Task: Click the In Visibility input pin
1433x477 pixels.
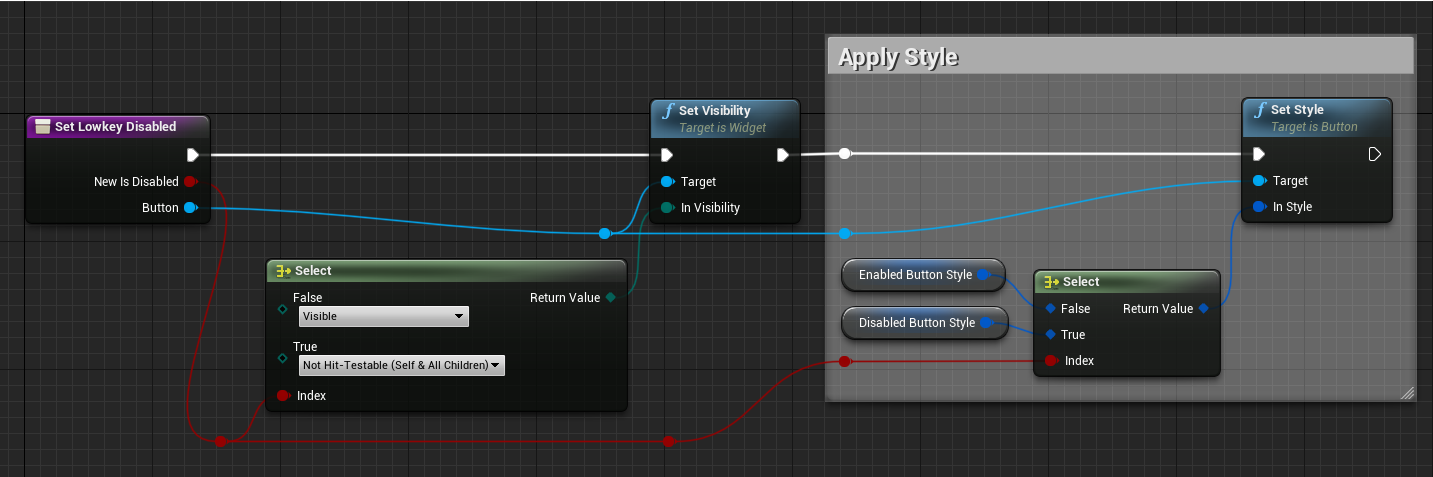Action: pos(666,208)
